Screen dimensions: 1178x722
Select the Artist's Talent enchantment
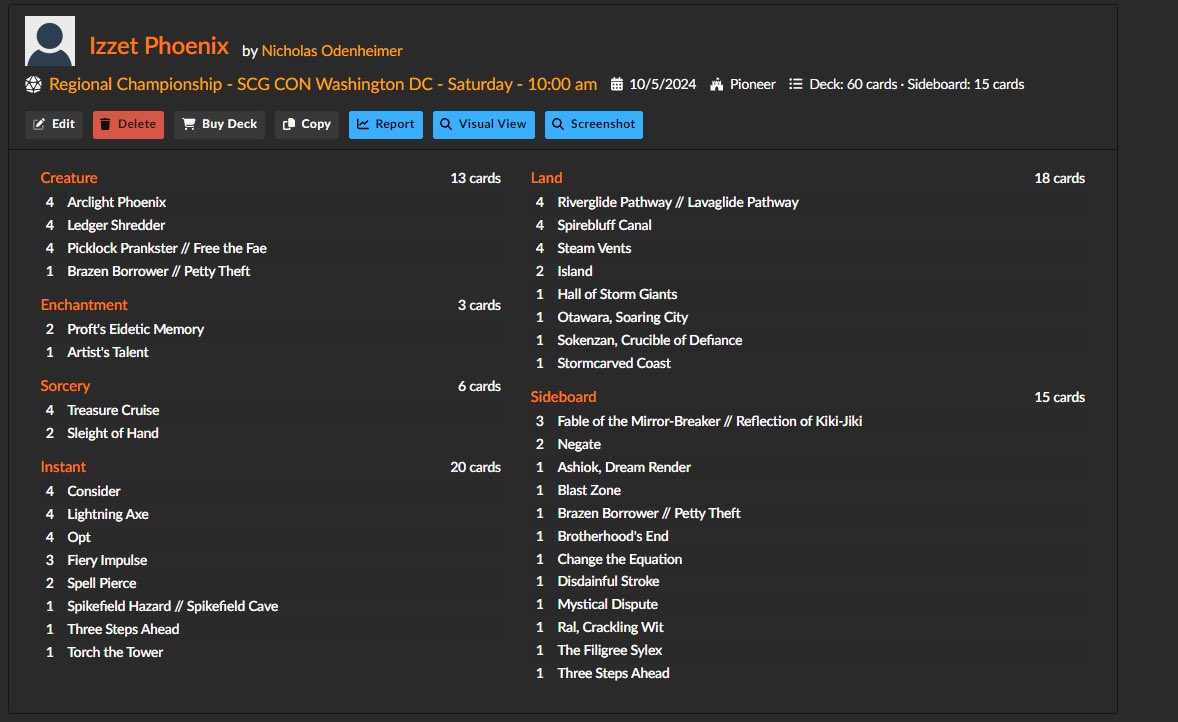click(x=107, y=352)
